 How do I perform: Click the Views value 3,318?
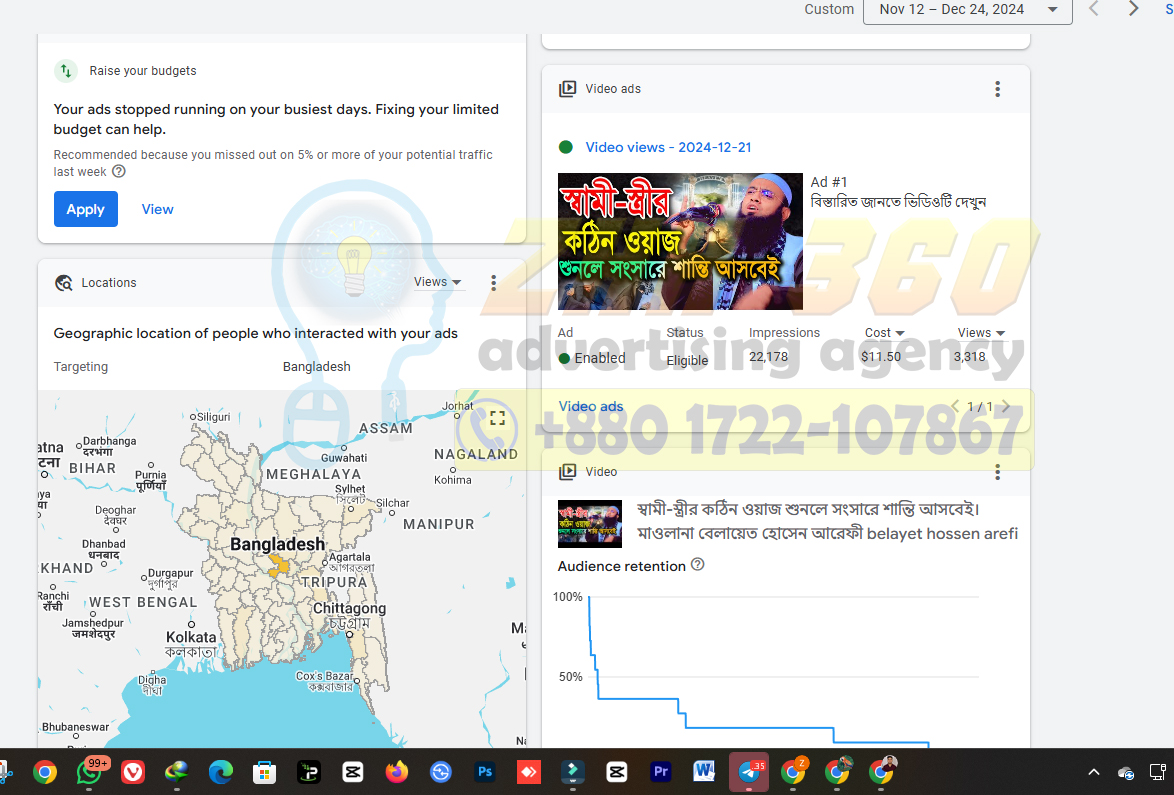pos(970,357)
